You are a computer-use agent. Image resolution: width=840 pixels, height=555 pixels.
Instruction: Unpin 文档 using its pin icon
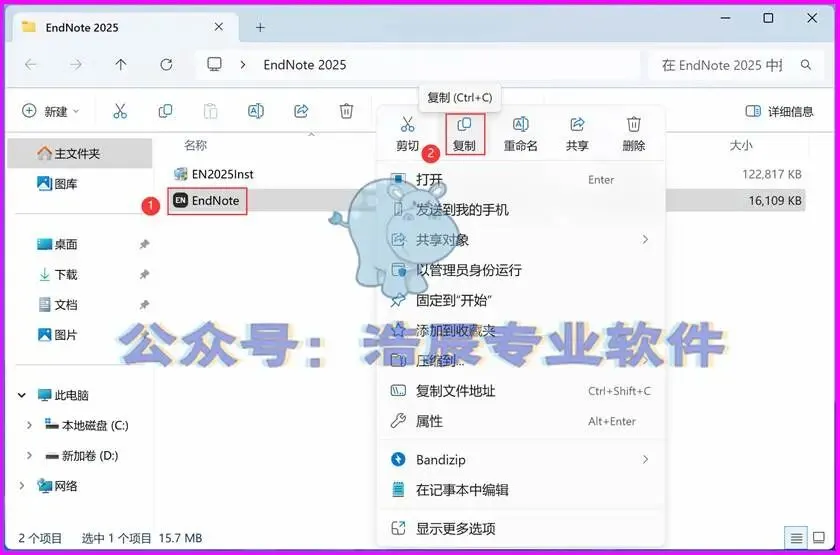(x=144, y=305)
